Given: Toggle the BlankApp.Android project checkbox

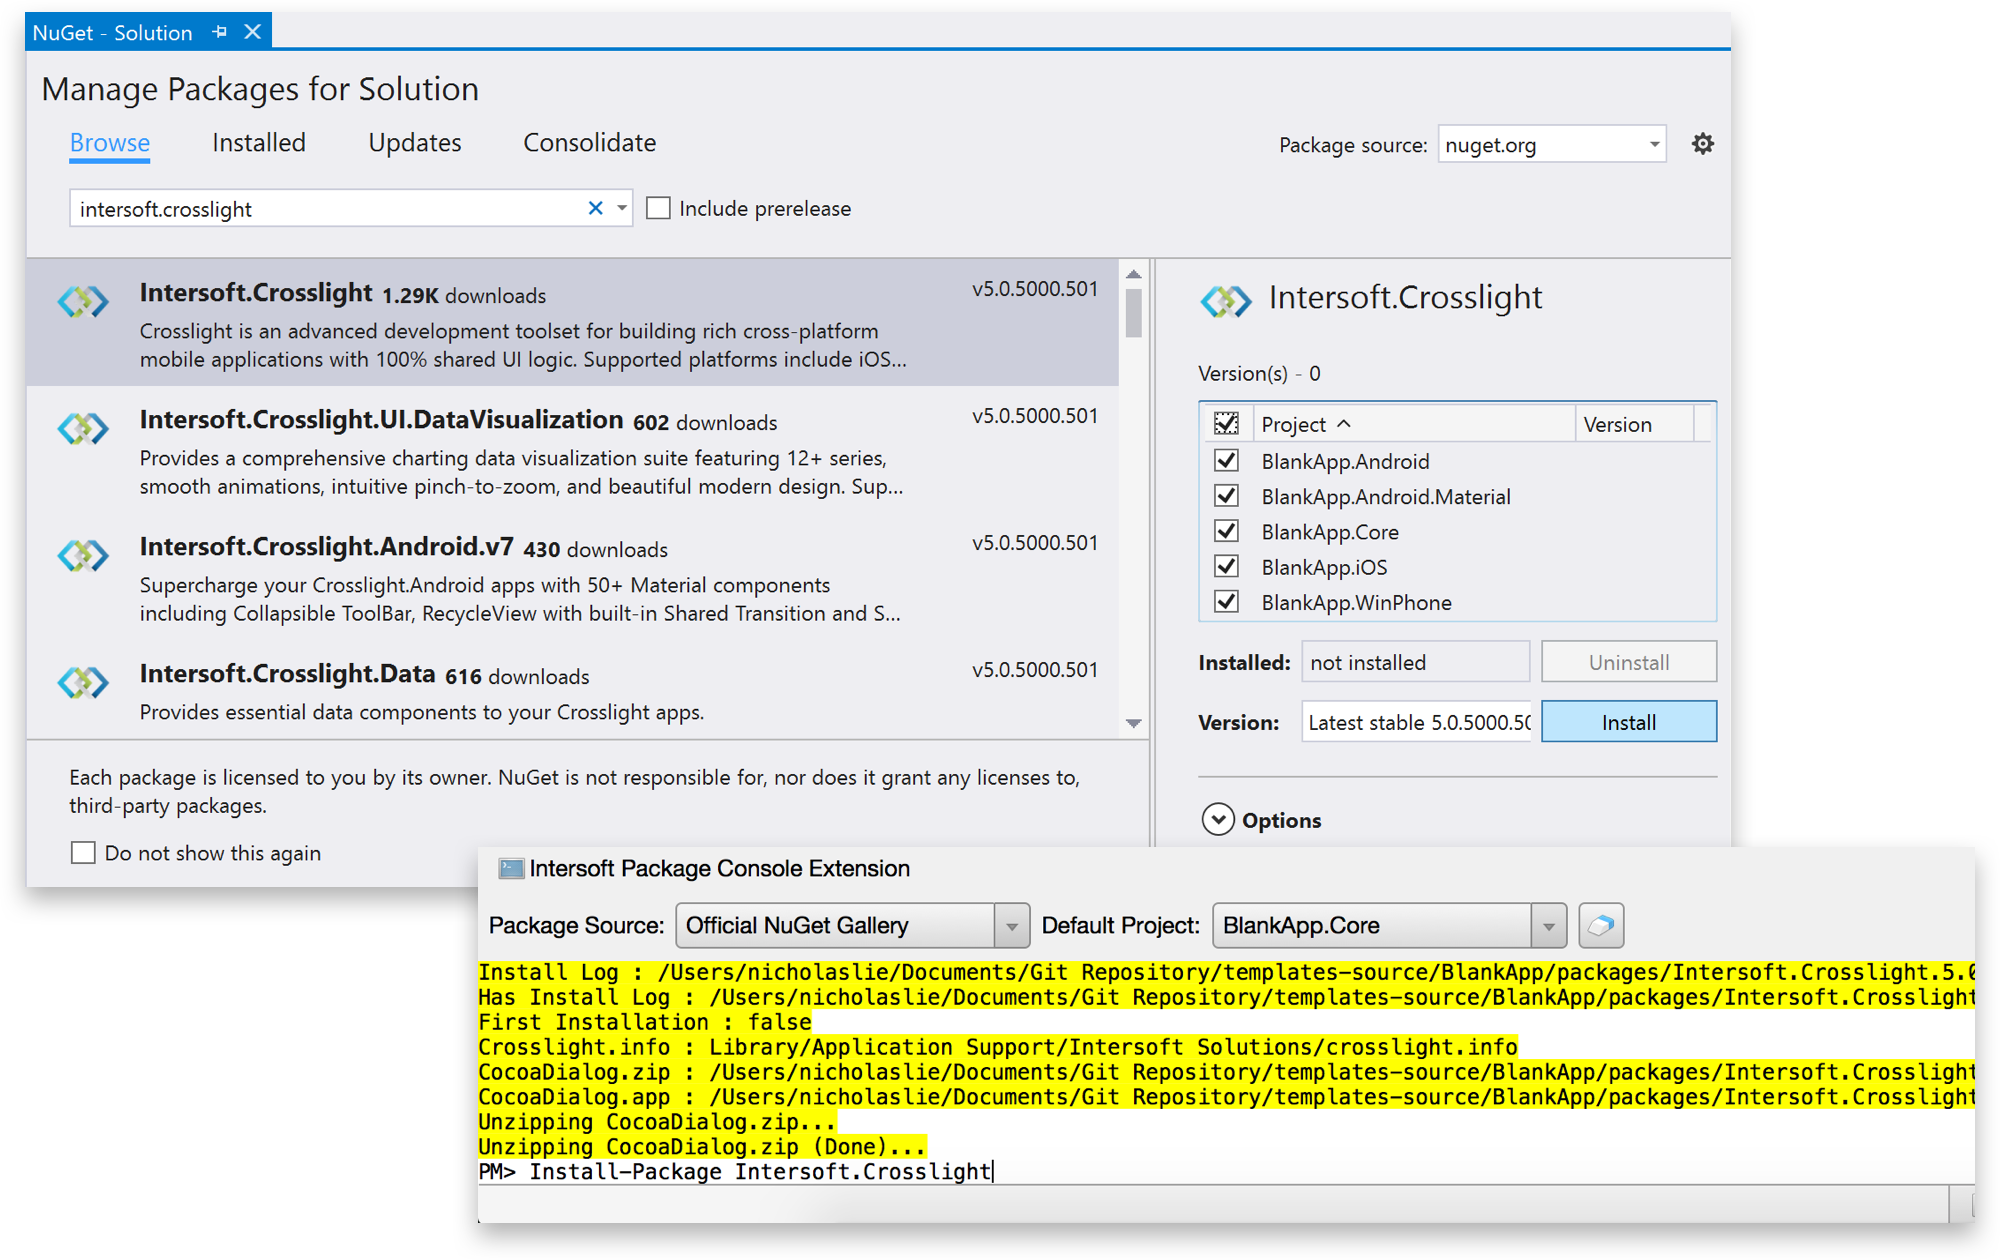Looking at the screenshot, I should [x=1224, y=460].
